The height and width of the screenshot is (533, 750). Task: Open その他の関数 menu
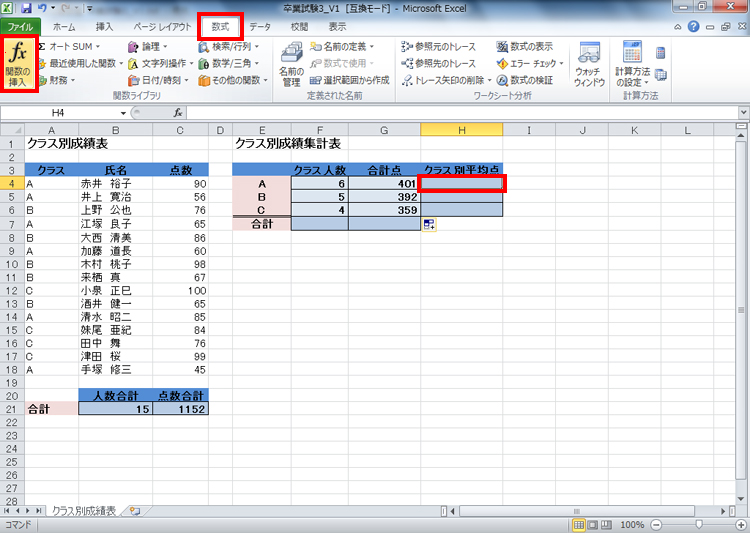pos(233,80)
